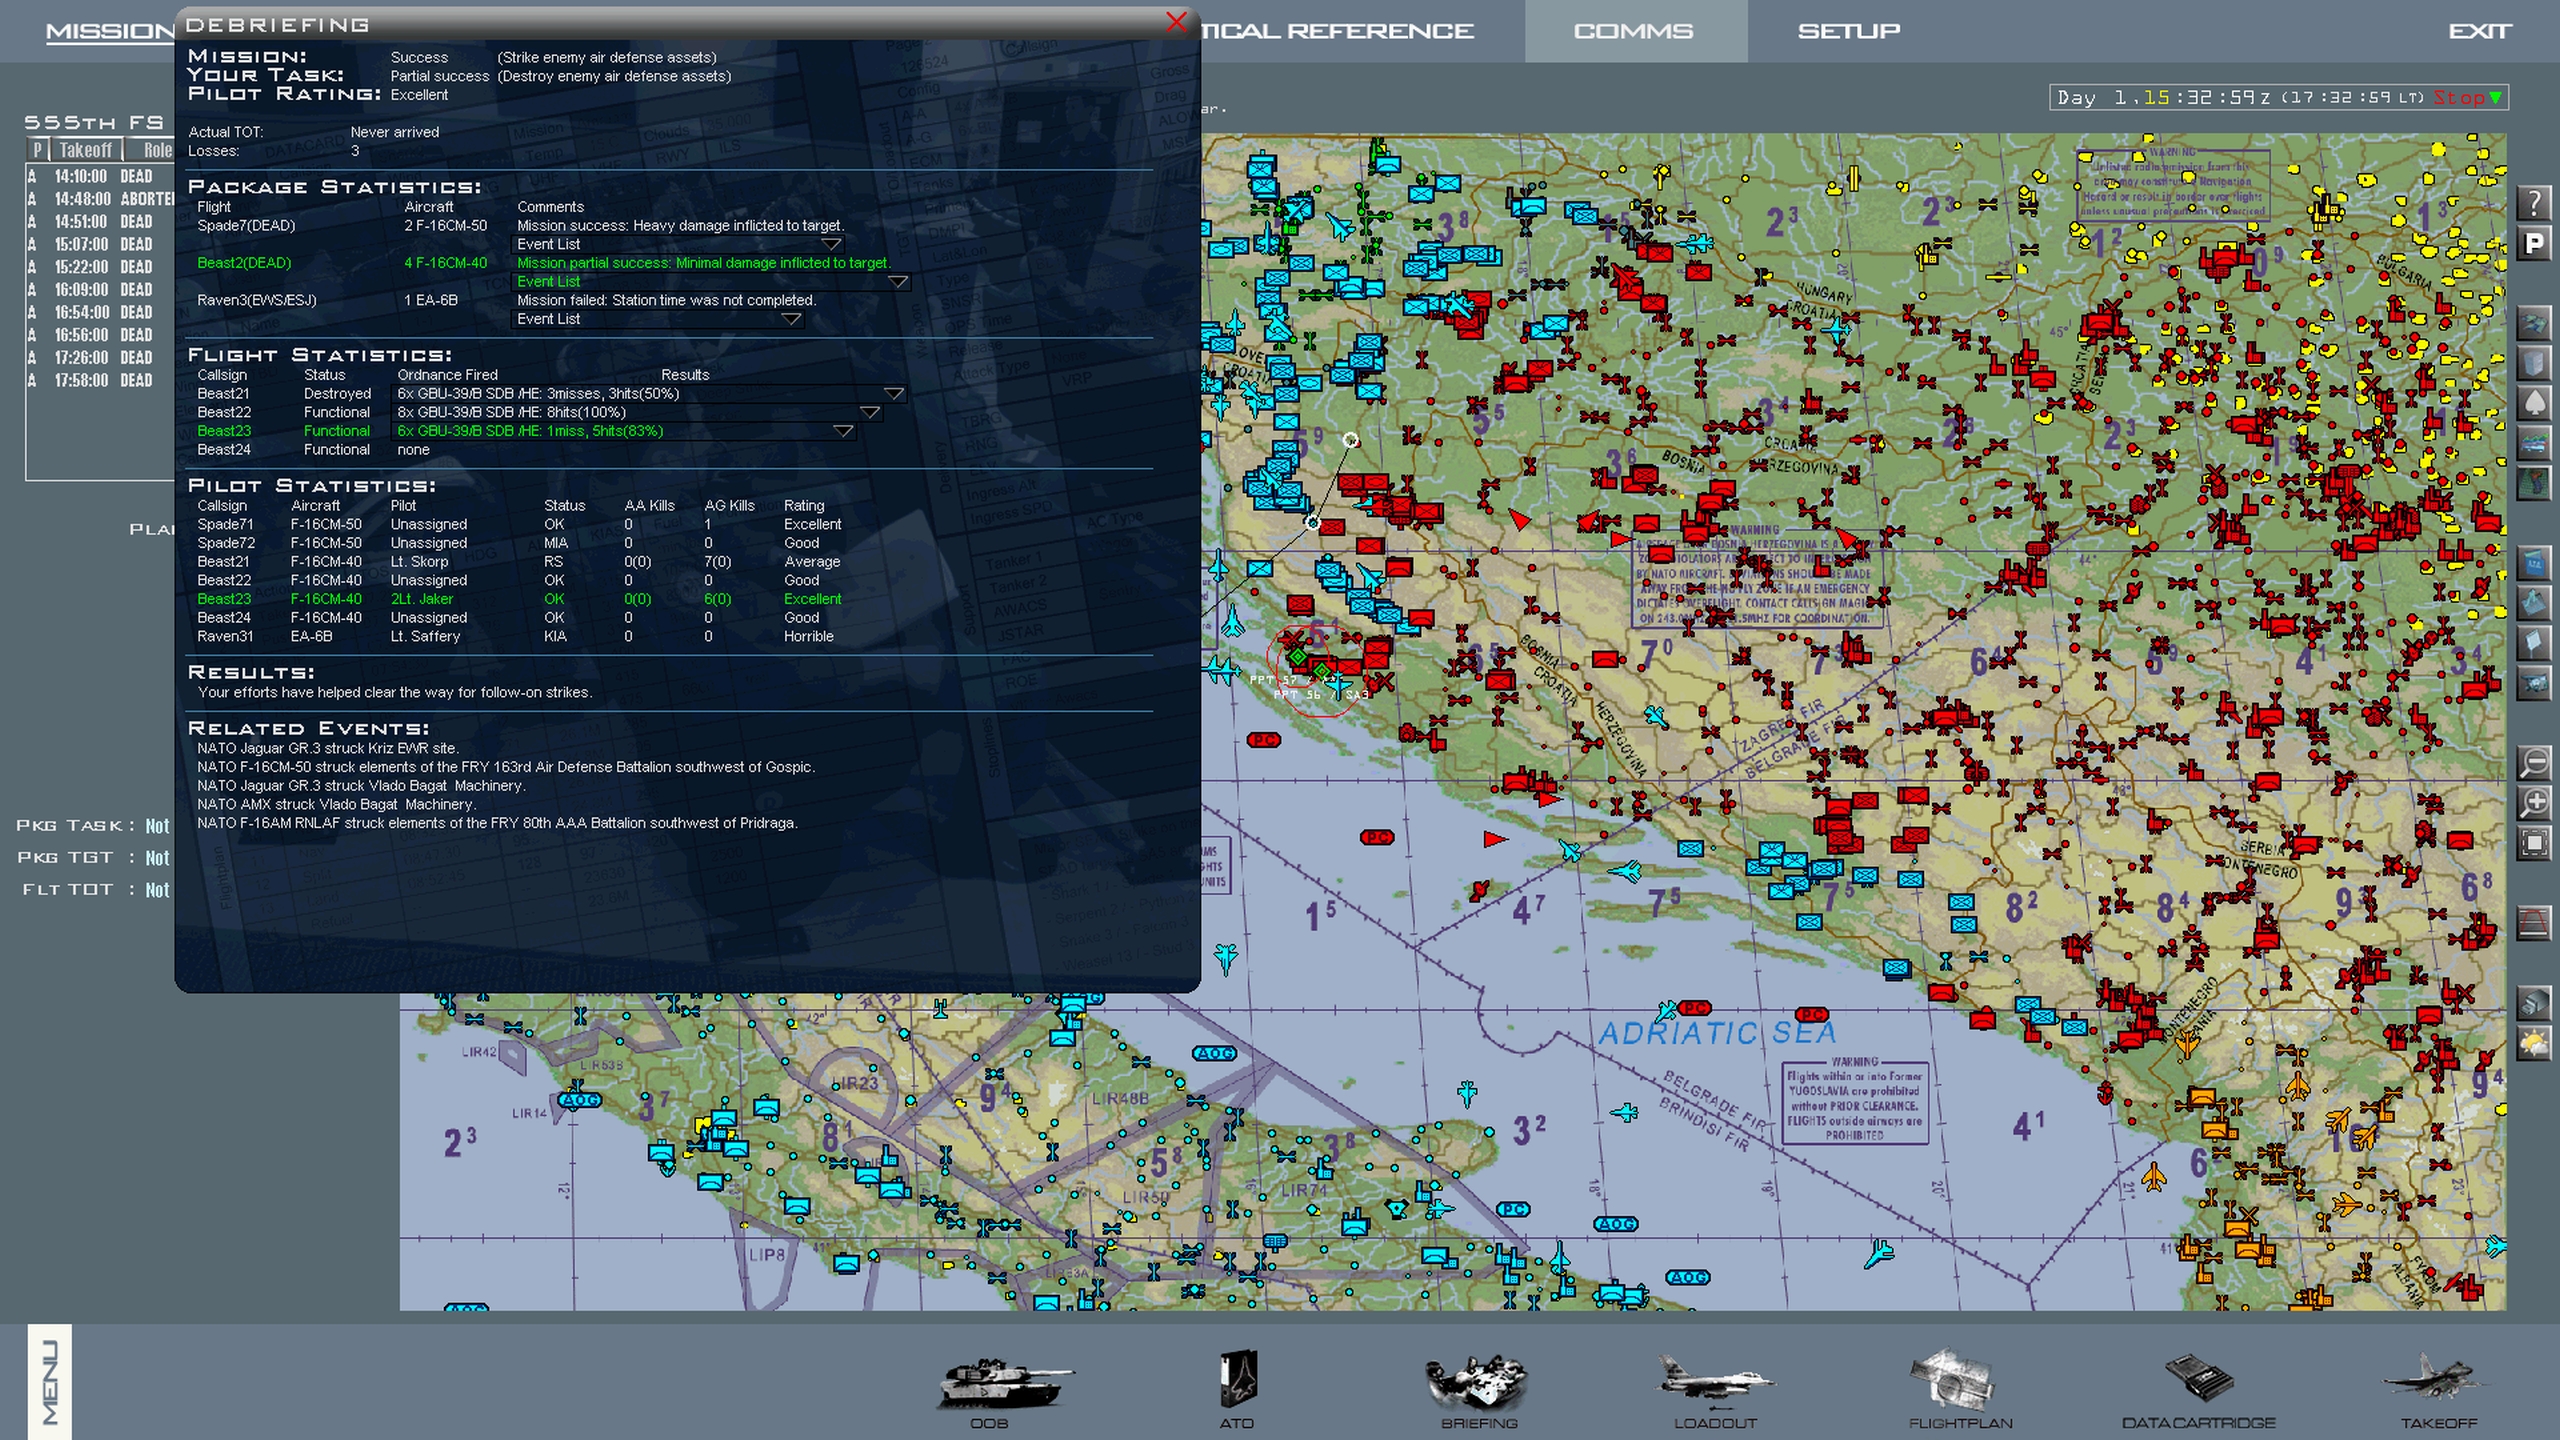Open the MISSION tab
This screenshot has width=2560, height=1440.
(x=110, y=31)
